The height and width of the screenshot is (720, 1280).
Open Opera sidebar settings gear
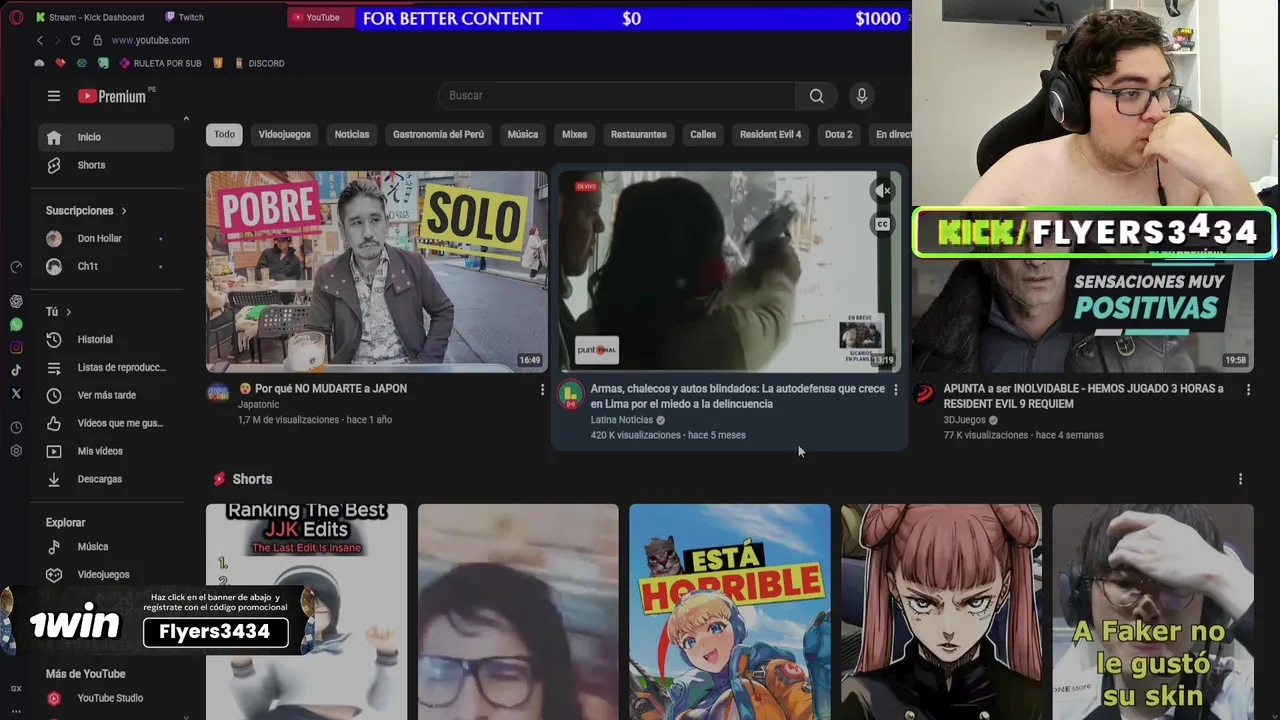(x=16, y=451)
